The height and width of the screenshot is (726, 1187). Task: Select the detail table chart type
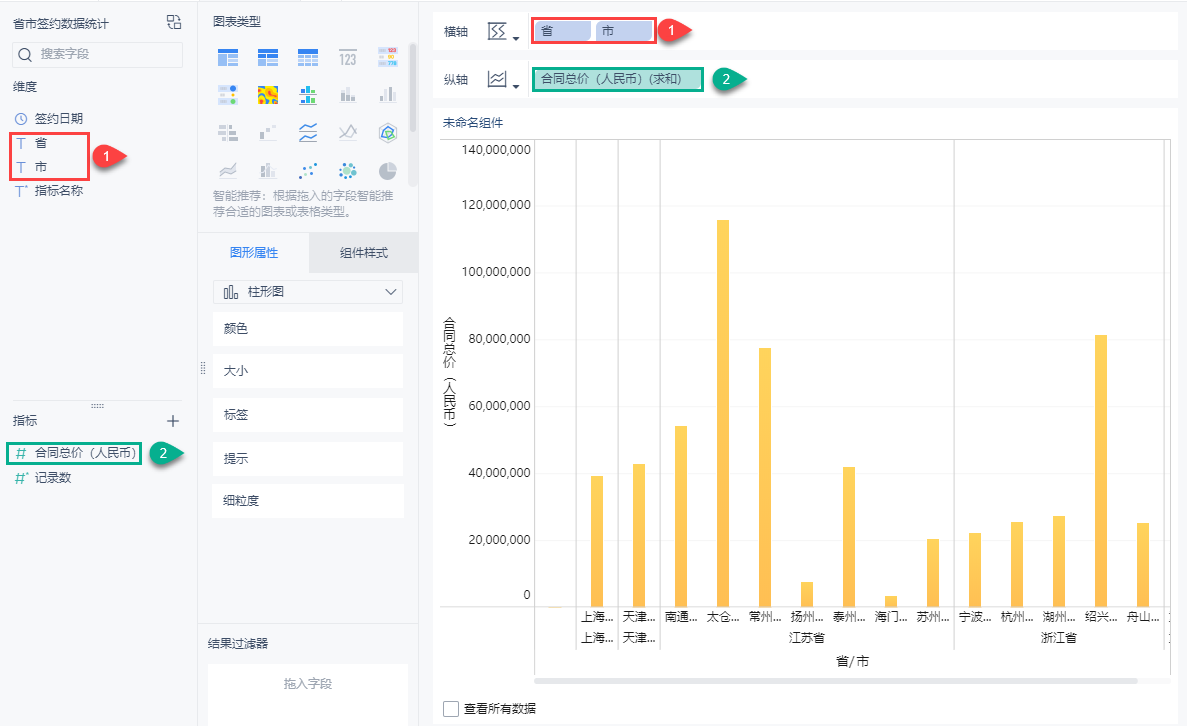[308, 58]
